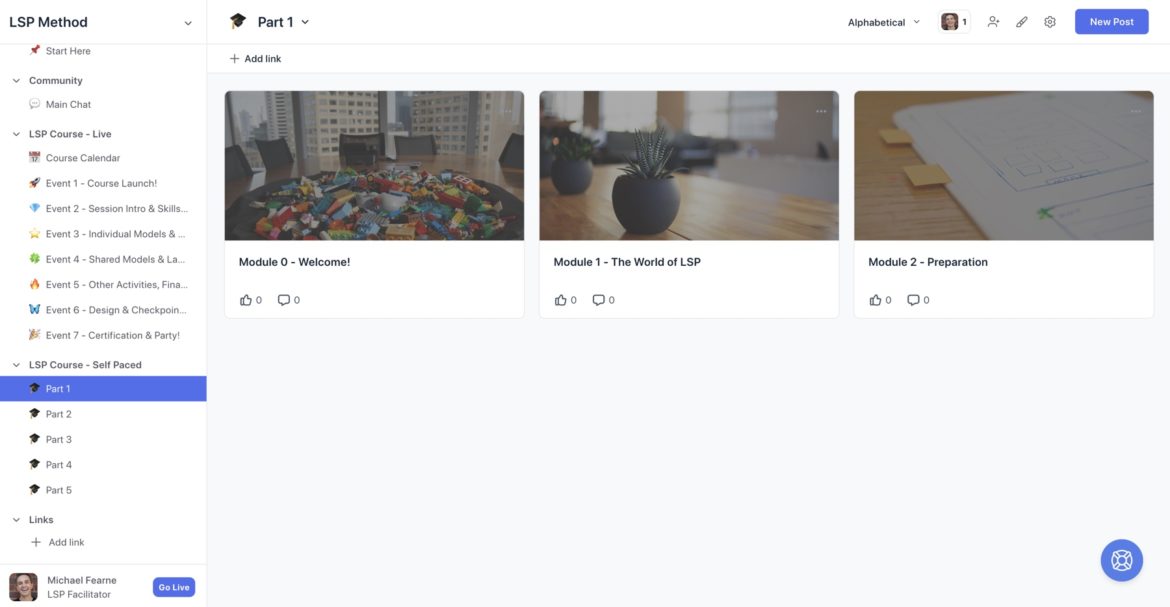Collapse the LSP Course - Self Paced section
This screenshot has height=607, width=1170.
click(x=16, y=365)
